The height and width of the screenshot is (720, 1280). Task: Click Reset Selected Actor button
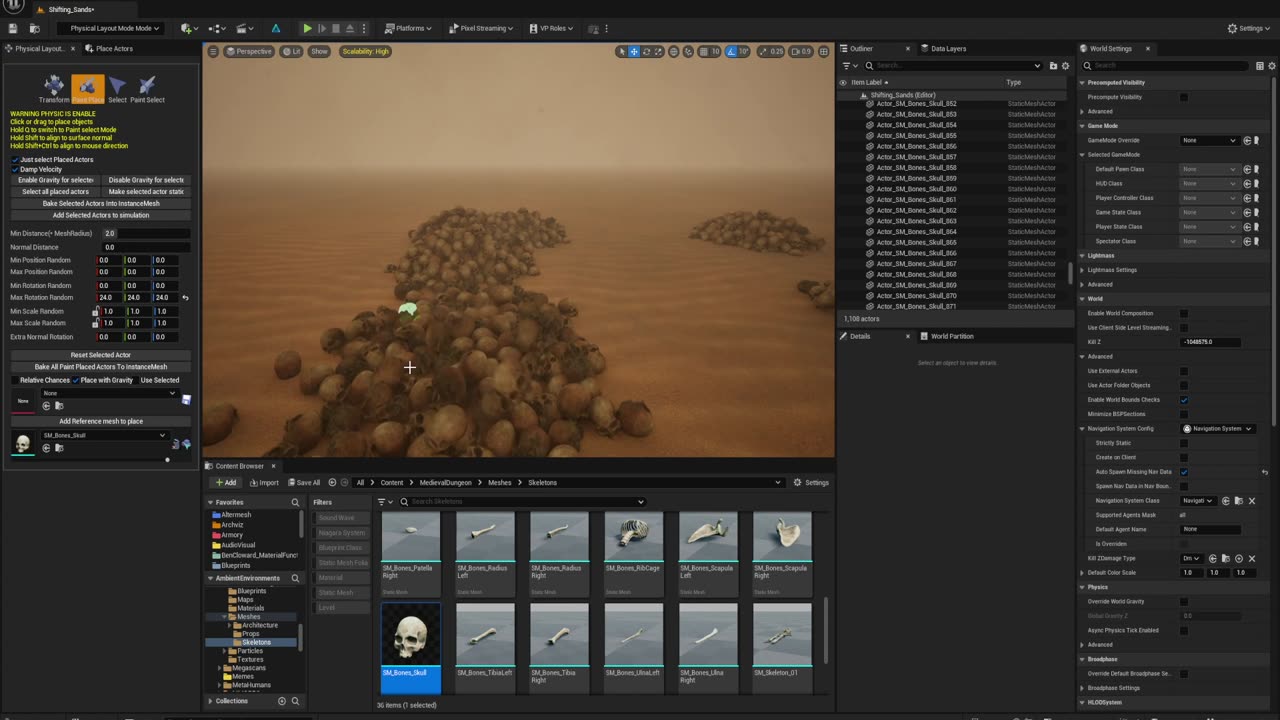(101, 355)
